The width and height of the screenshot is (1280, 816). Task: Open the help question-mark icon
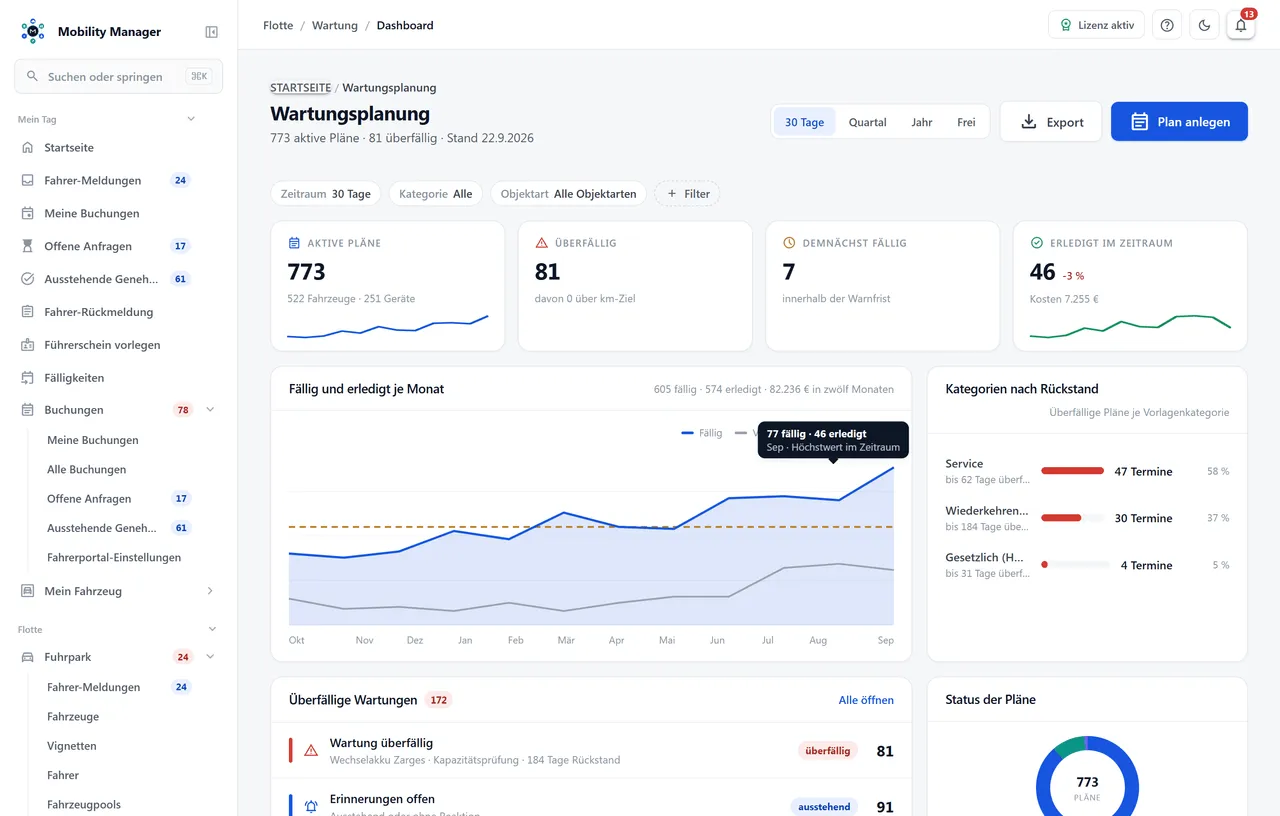coord(1167,25)
